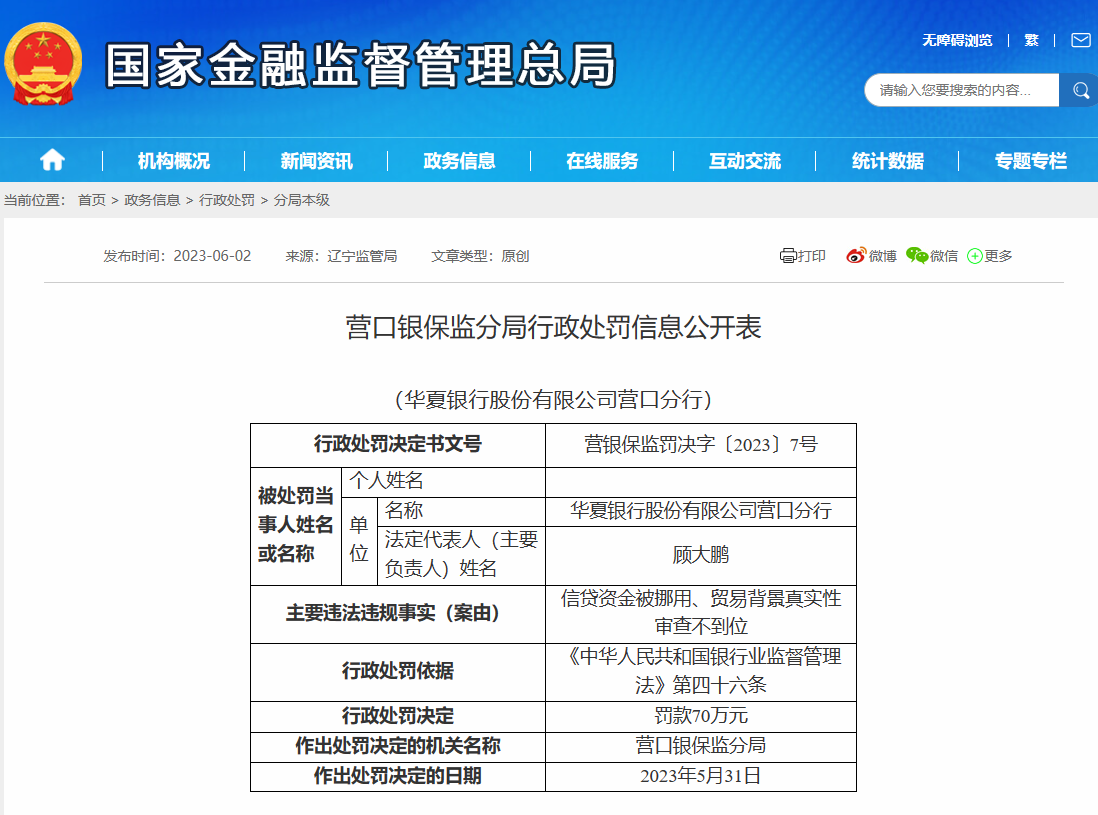Click the printer 打印 icon

788,256
